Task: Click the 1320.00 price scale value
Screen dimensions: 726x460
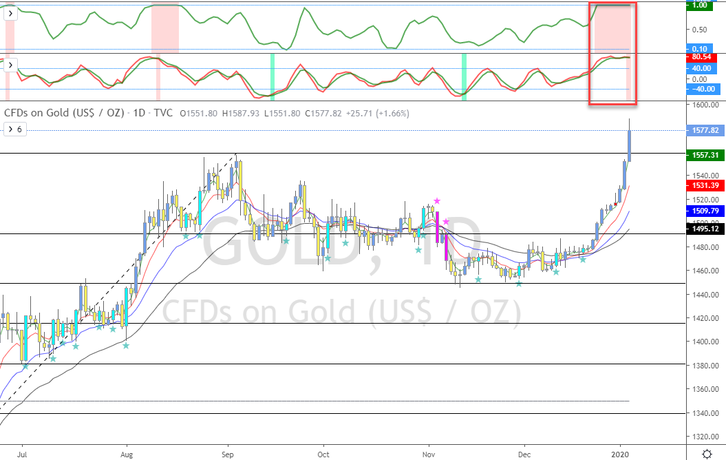Action: [x=706, y=437]
